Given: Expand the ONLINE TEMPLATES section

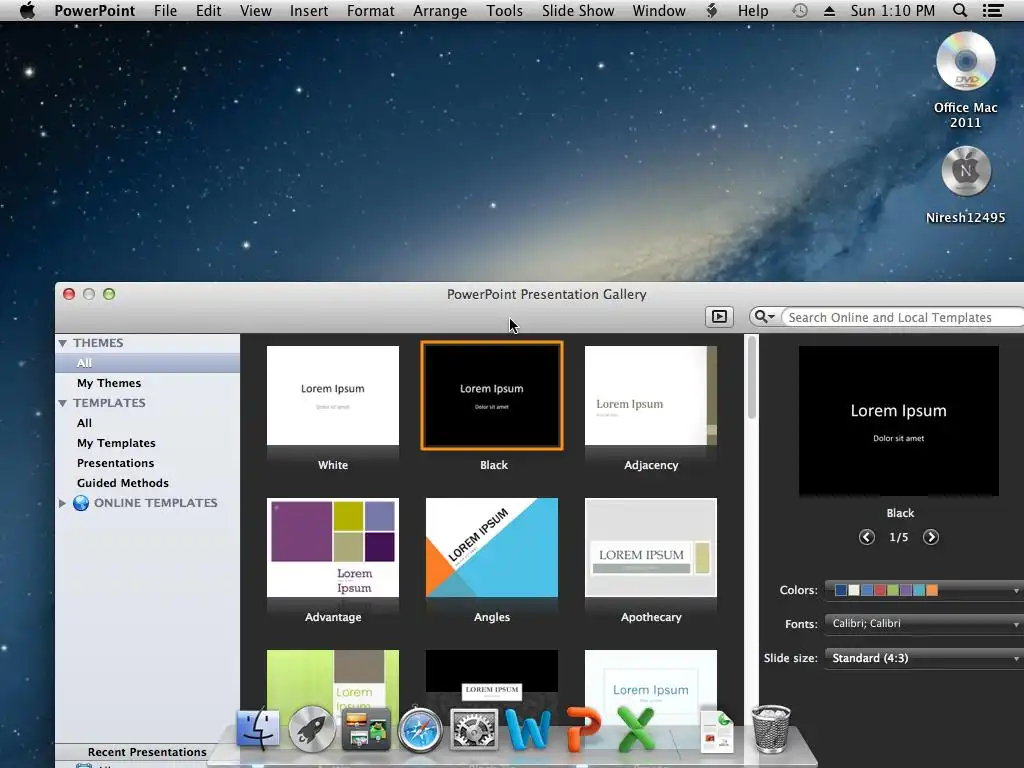Looking at the screenshot, I should tap(63, 503).
